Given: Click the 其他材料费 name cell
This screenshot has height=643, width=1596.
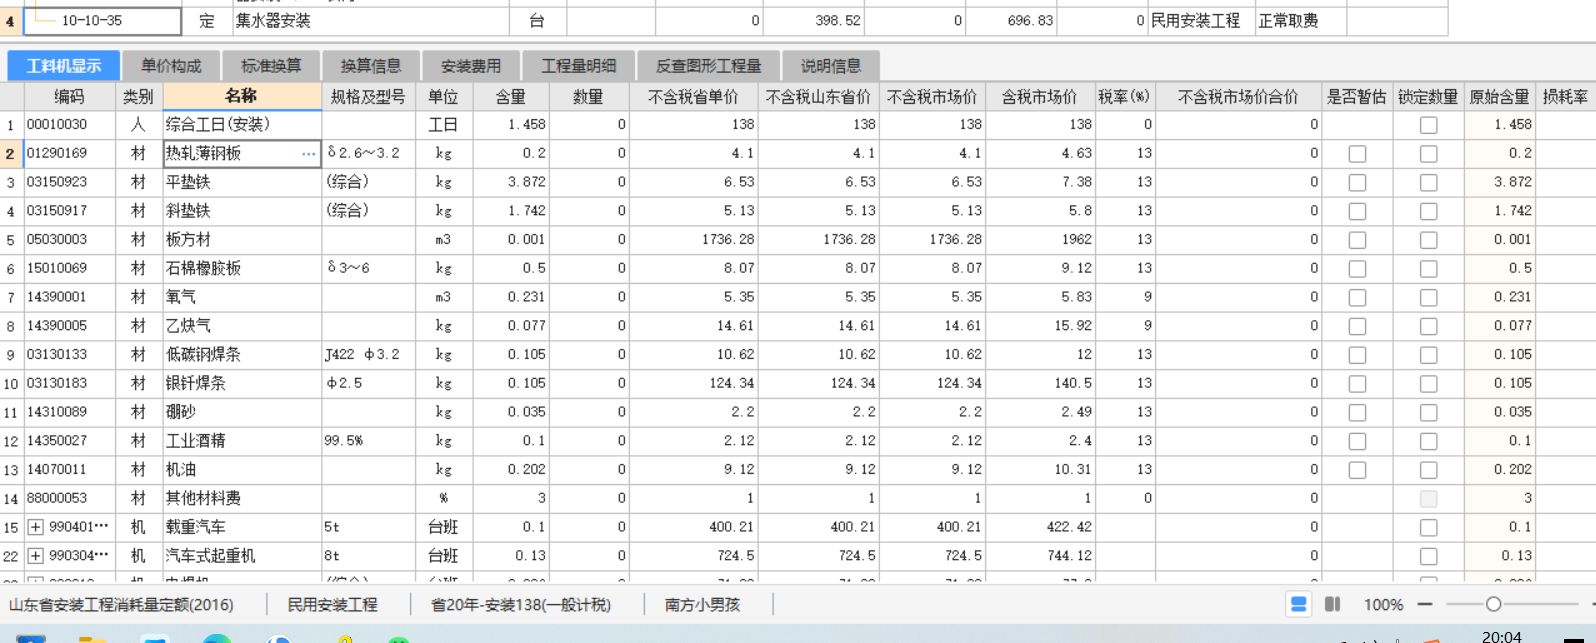Looking at the screenshot, I should [241, 498].
